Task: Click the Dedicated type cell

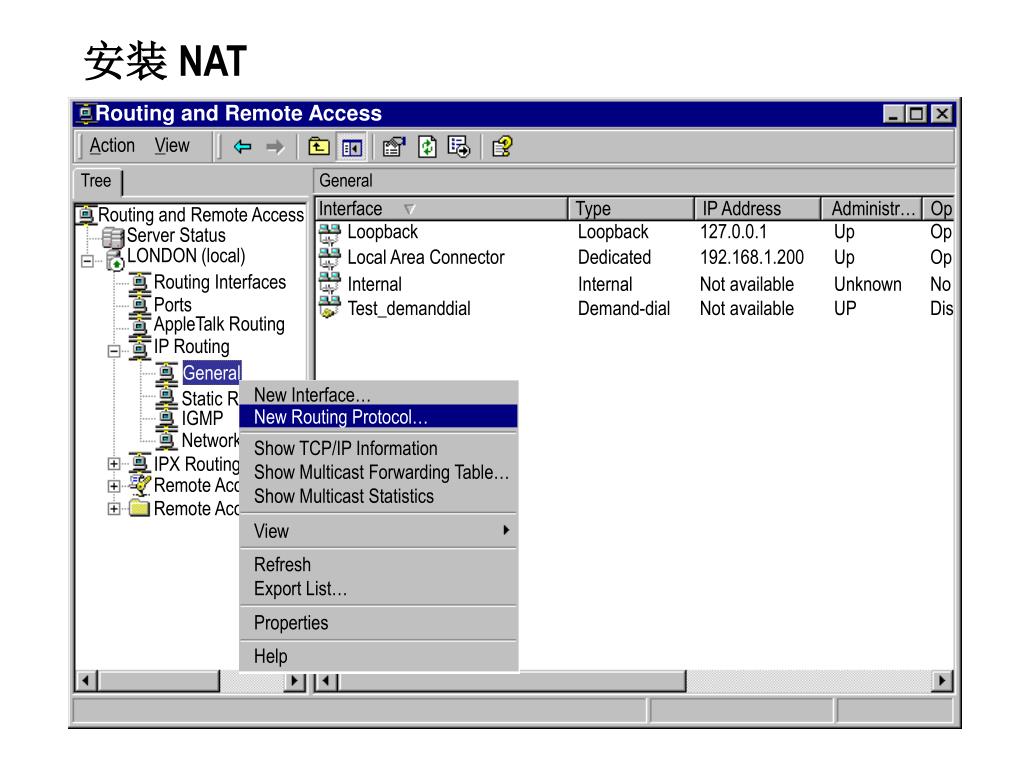Action: 614,257
